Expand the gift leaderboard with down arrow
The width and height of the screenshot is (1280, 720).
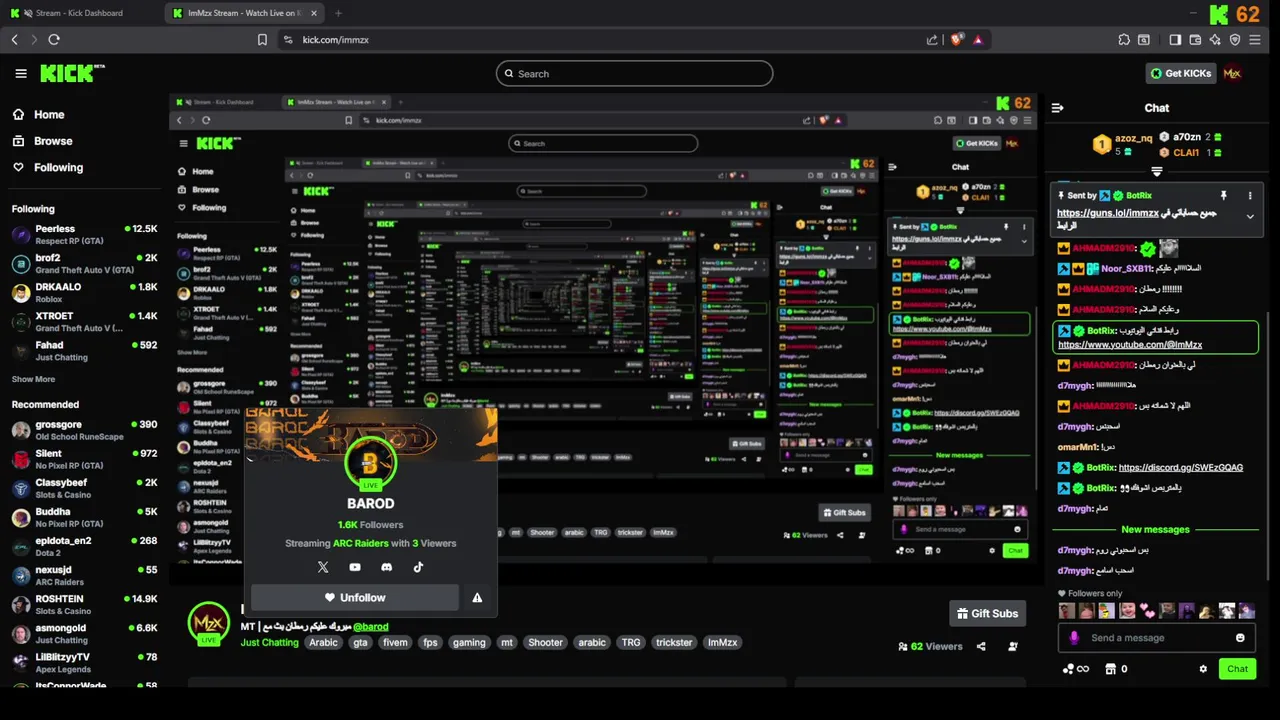(1157, 172)
